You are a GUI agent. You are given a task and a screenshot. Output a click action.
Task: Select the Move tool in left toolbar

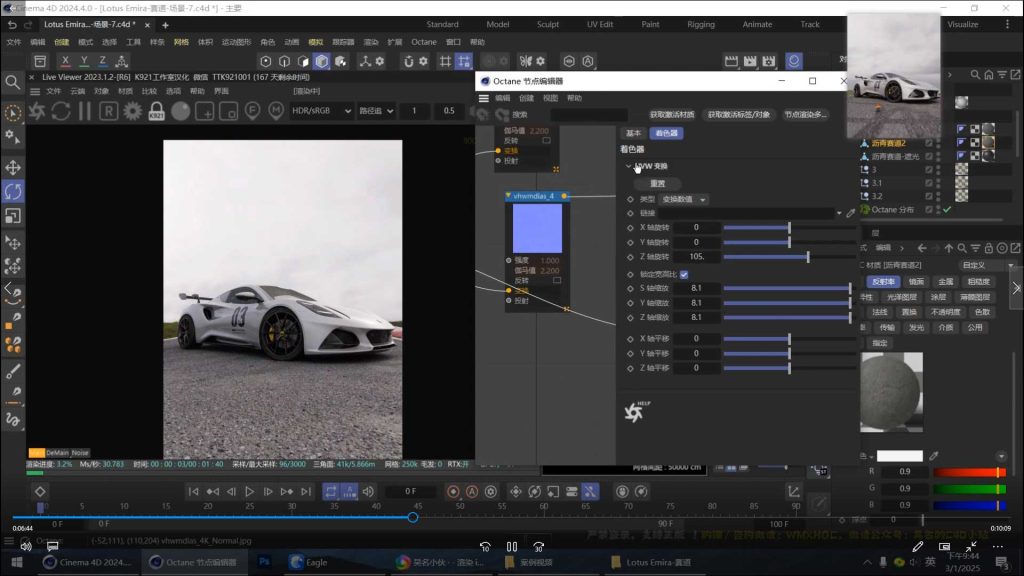(13, 167)
